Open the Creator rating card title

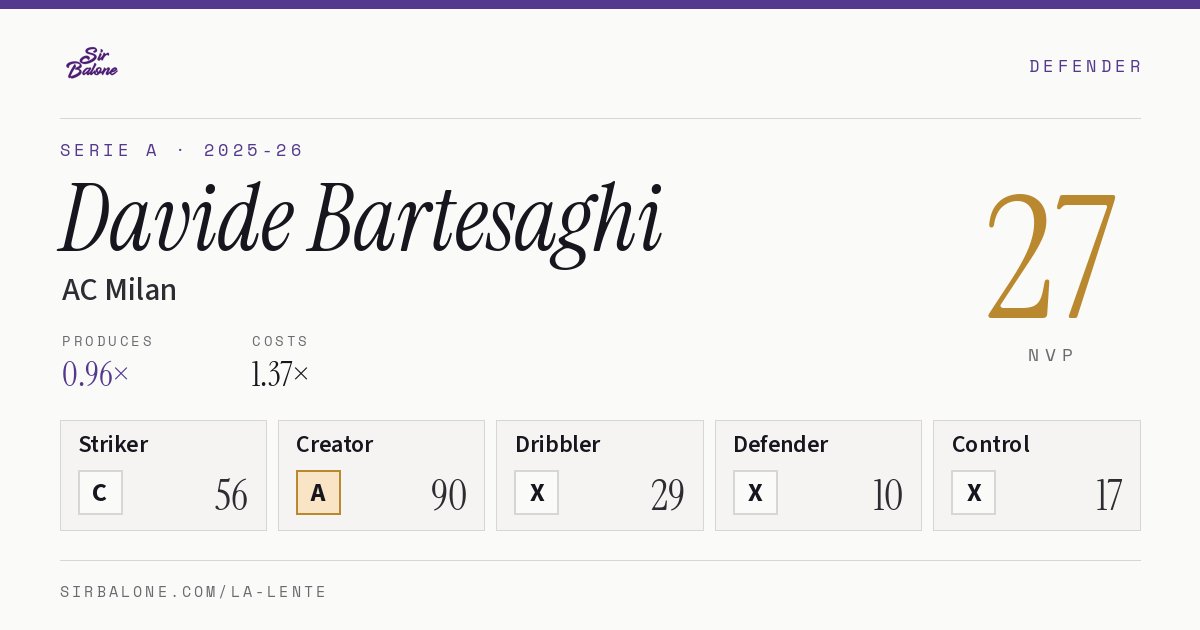click(x=335, y=444)
